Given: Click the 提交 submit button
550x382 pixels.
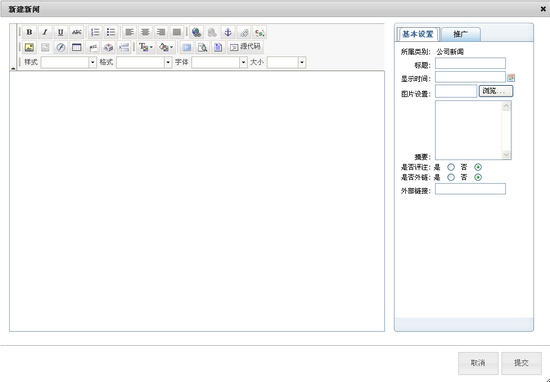Looking at the screenshot, I should (x=521, y=363).
